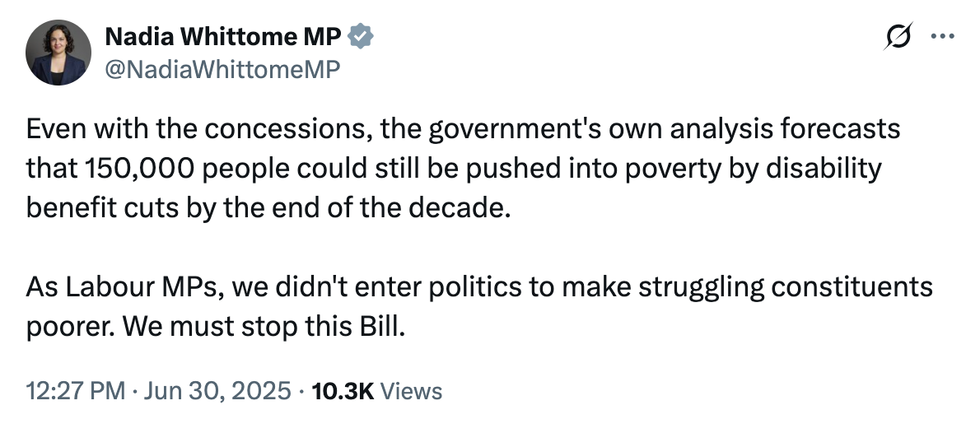Open the Grok actions icon
Screen dimensions: 980x423
tap(898, 38)
